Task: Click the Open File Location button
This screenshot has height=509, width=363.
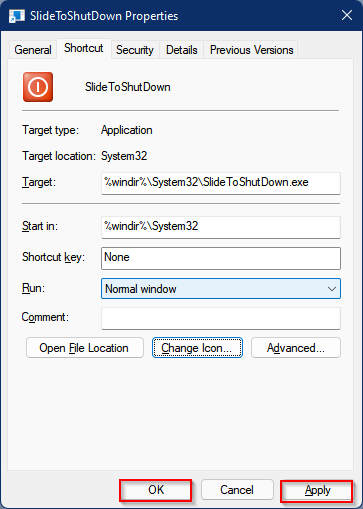Action: [x=85, y=348]
